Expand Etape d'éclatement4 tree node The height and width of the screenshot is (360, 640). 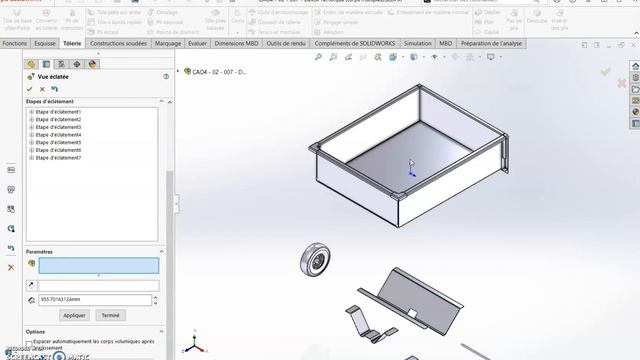[31, 135]
